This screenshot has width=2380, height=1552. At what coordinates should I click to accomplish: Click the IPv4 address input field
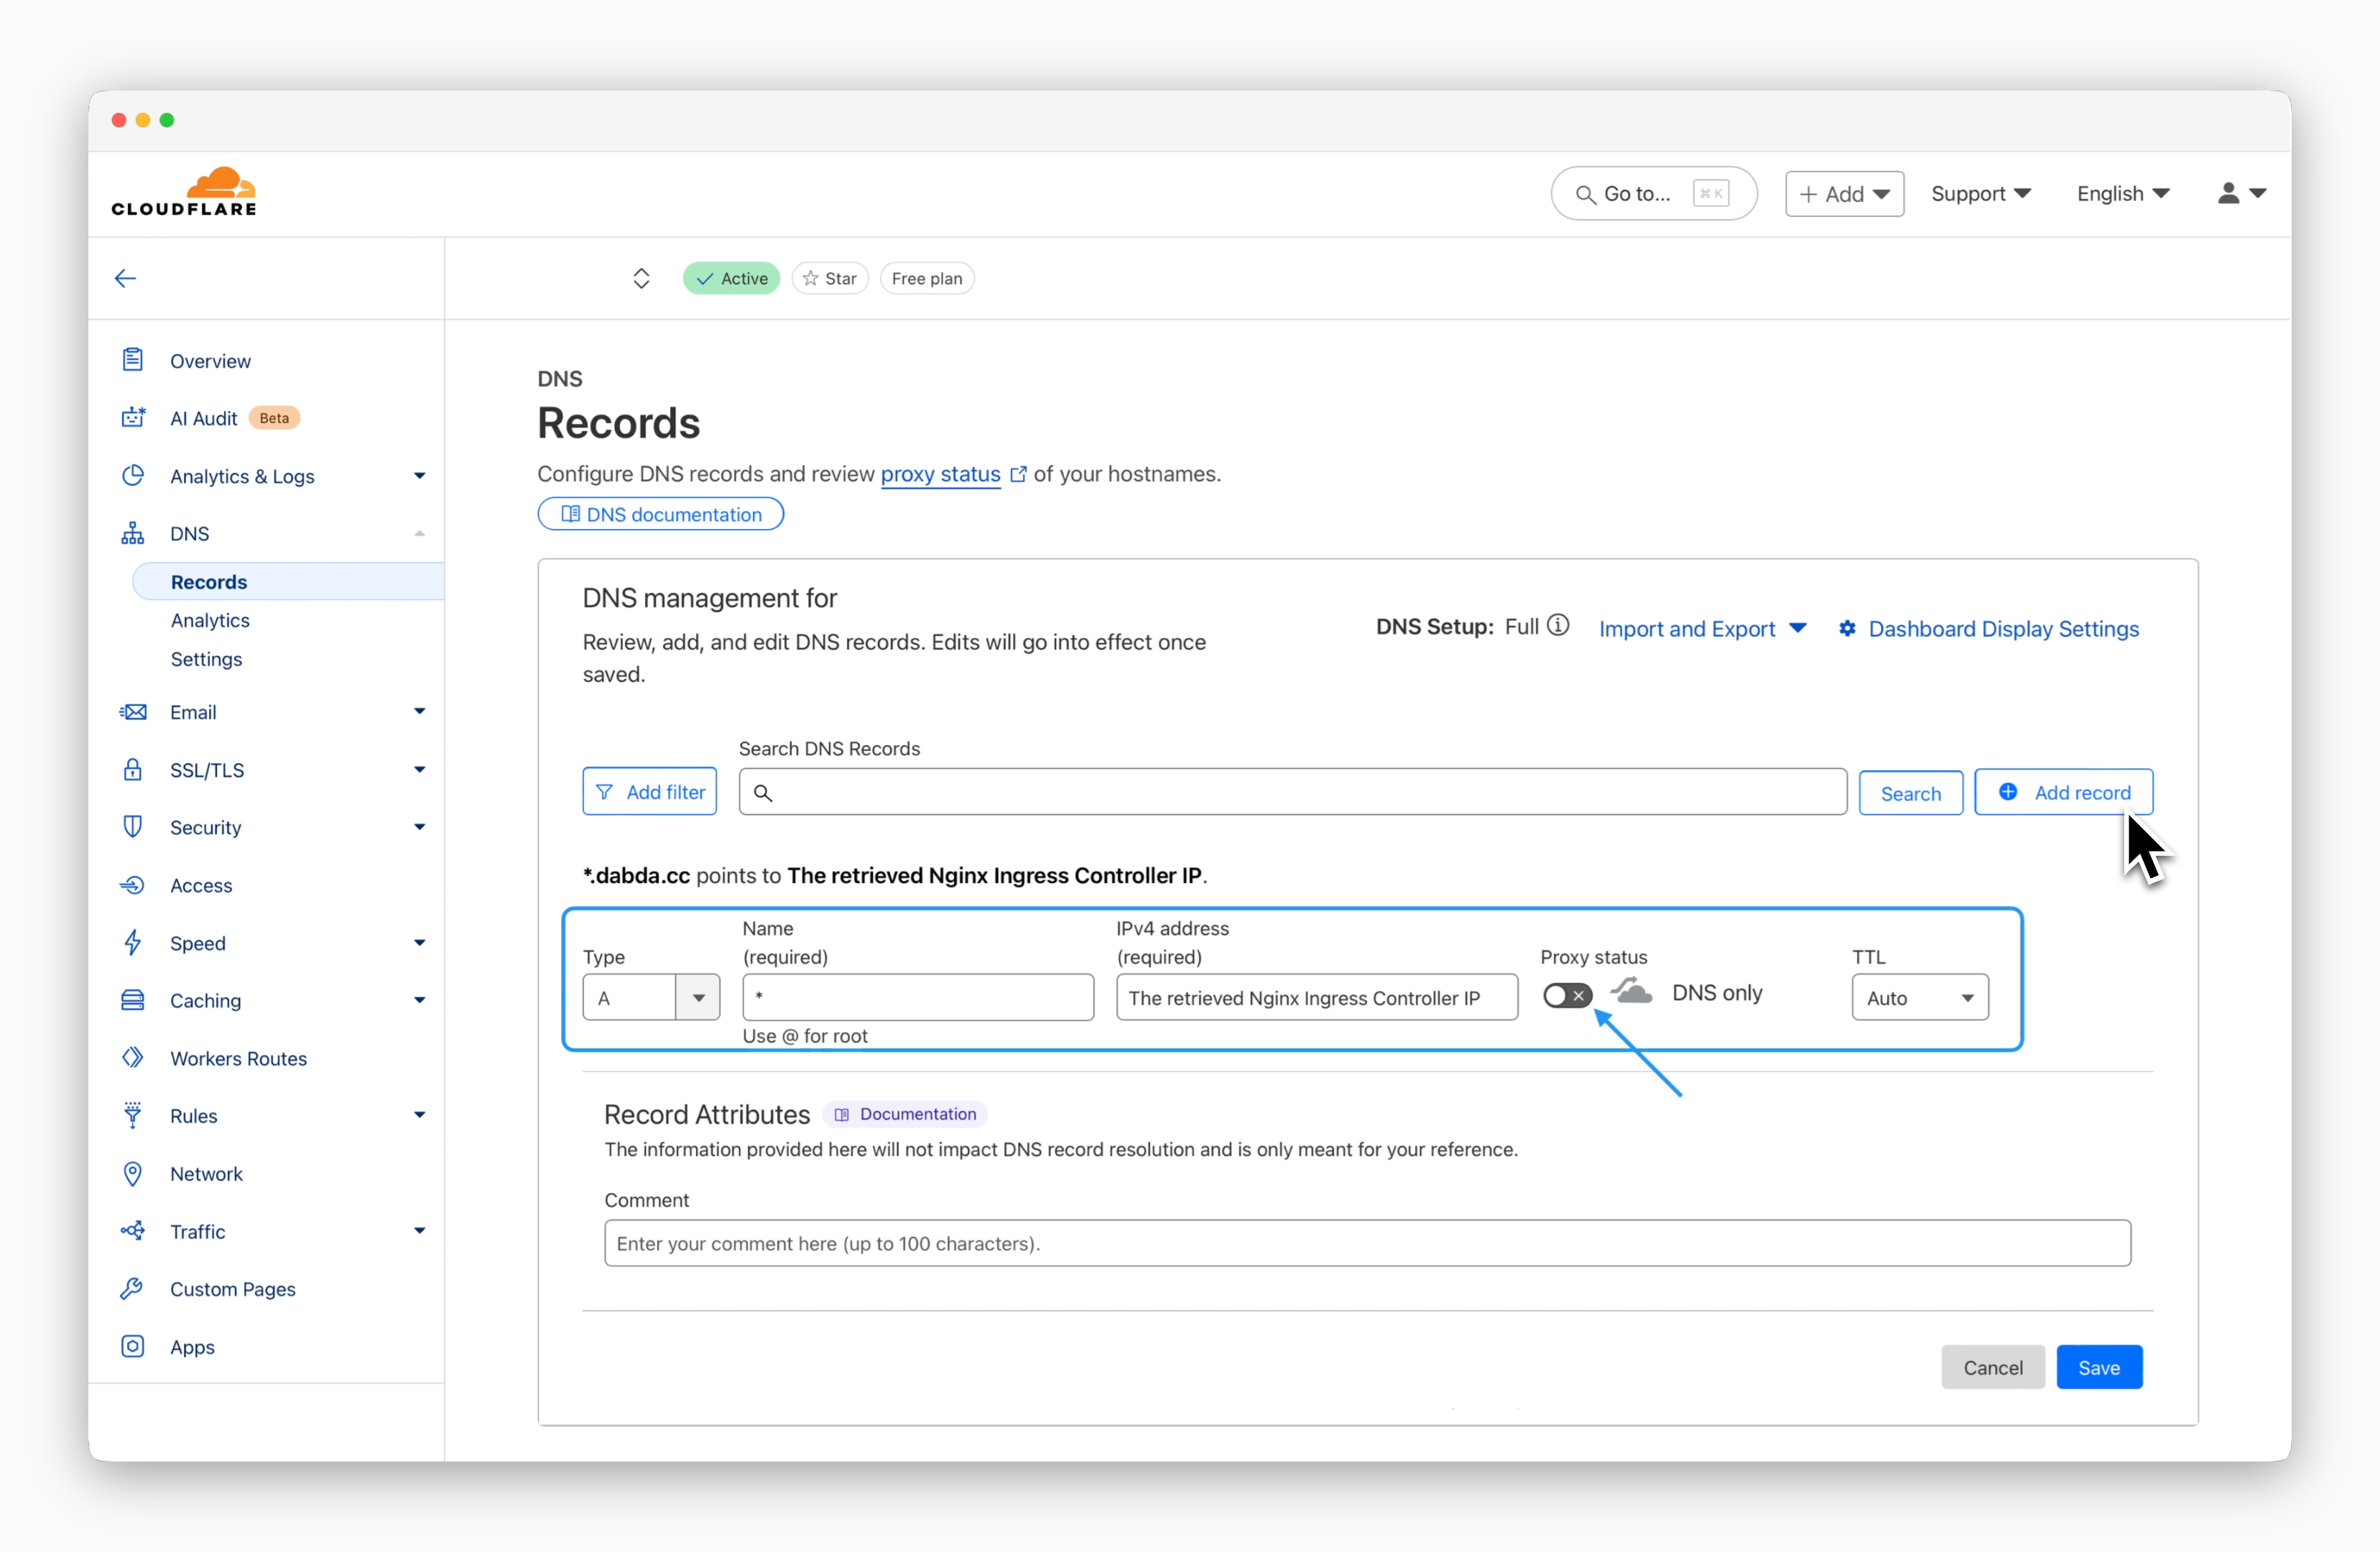click(x=1317, y=997)
